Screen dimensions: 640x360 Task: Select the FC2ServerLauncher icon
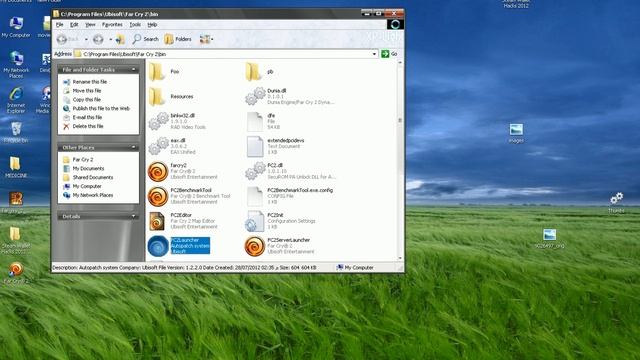point(255,246)
